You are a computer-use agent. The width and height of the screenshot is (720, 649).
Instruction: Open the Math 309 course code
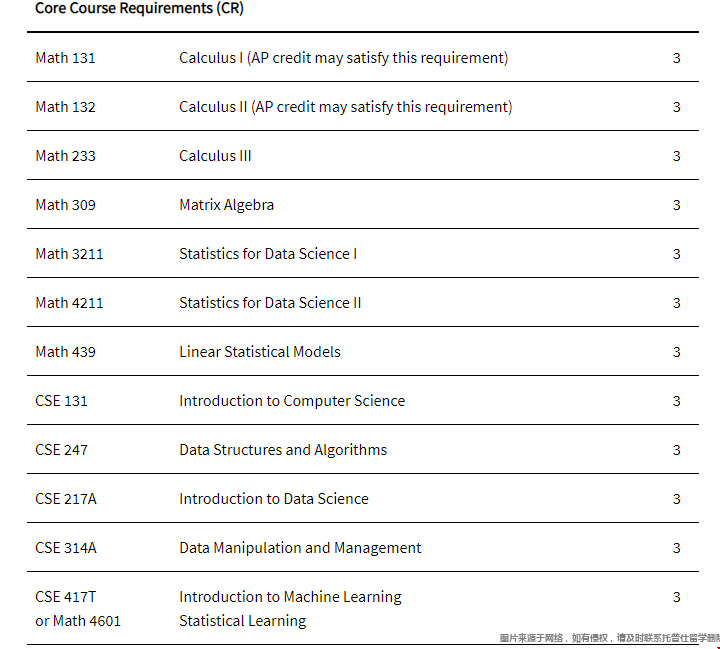point(65,205)
